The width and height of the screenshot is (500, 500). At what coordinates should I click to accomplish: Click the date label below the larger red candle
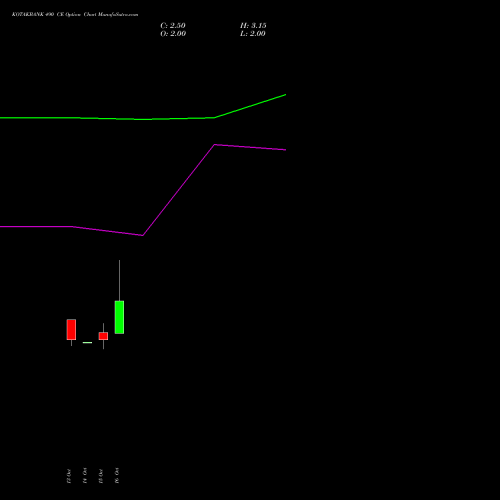click(69, 476)
